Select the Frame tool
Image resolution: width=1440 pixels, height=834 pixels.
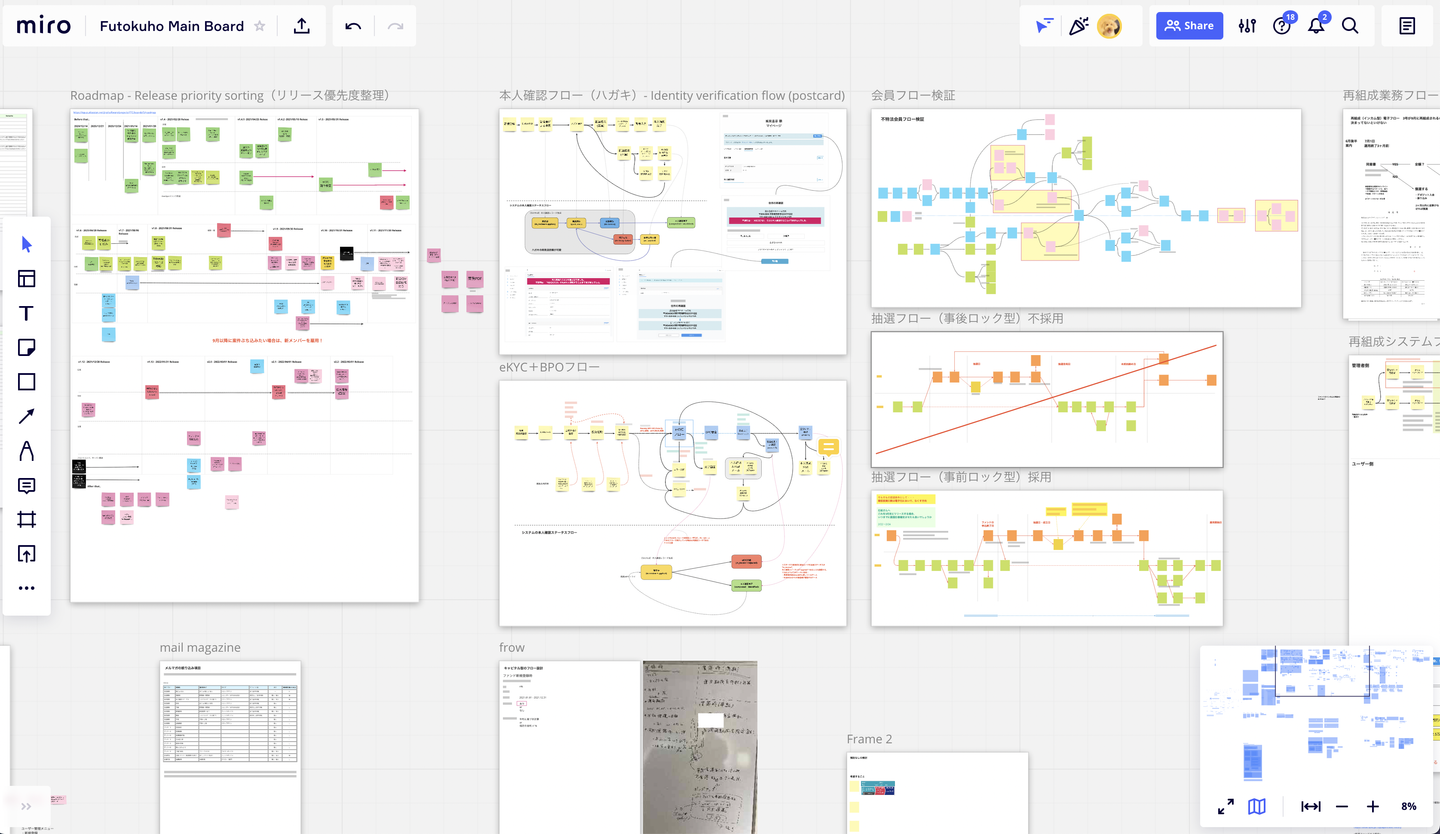tap(27, 520)
